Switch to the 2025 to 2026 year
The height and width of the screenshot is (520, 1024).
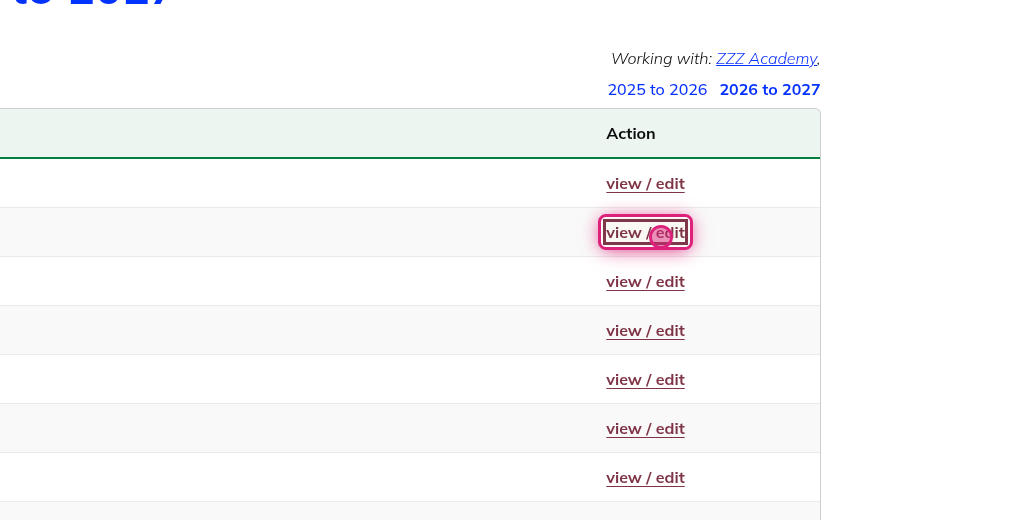657,89
